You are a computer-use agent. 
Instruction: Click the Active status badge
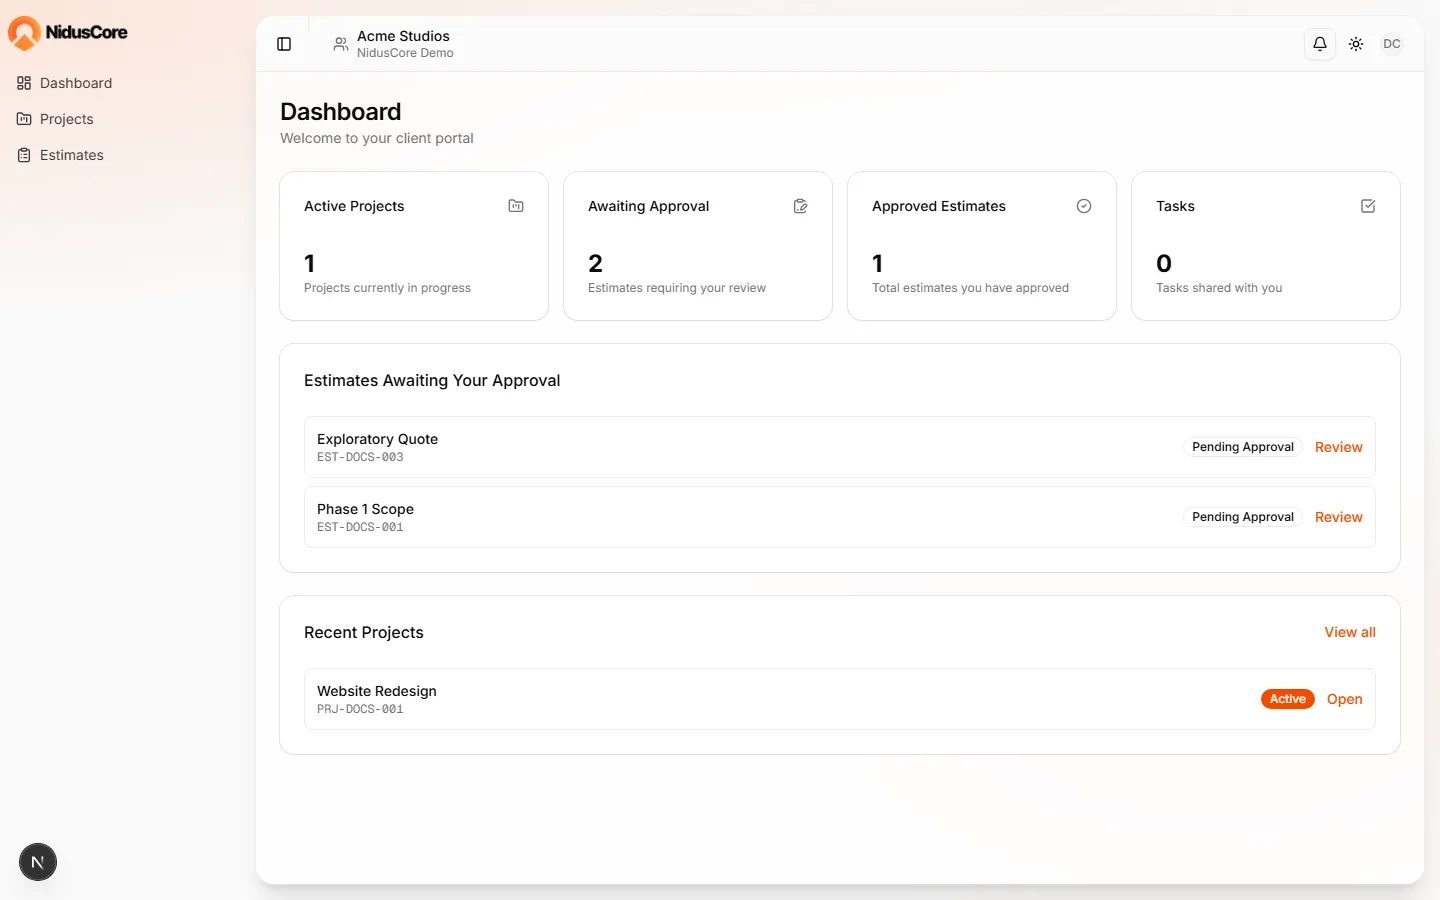pos(1288,699)
